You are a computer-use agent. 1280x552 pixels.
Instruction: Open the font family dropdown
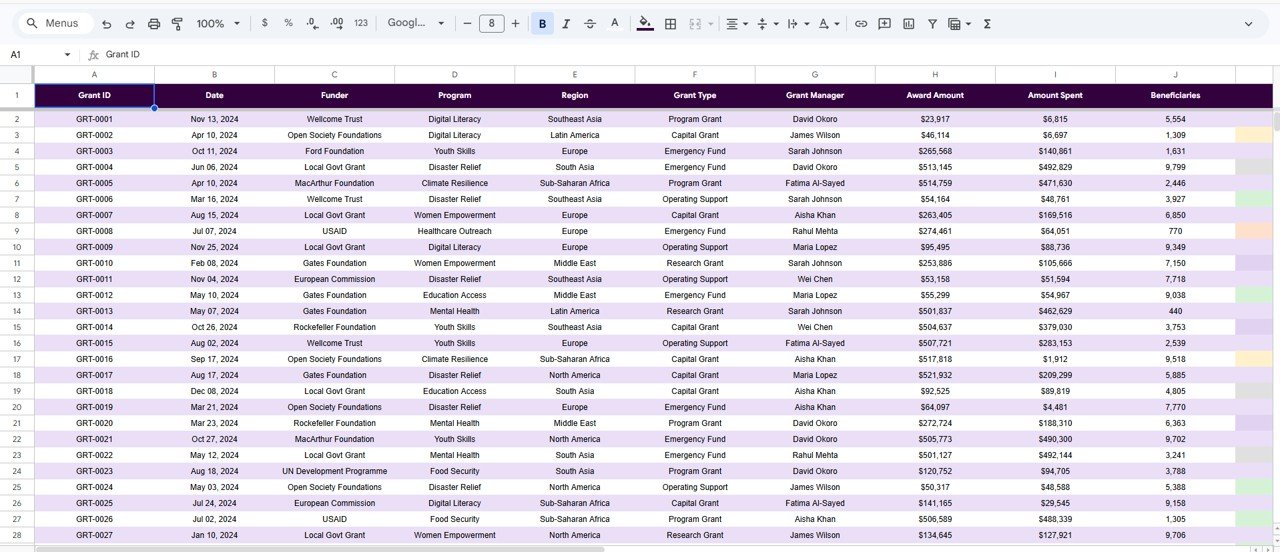pyautogui.click(x=415, y=23)
